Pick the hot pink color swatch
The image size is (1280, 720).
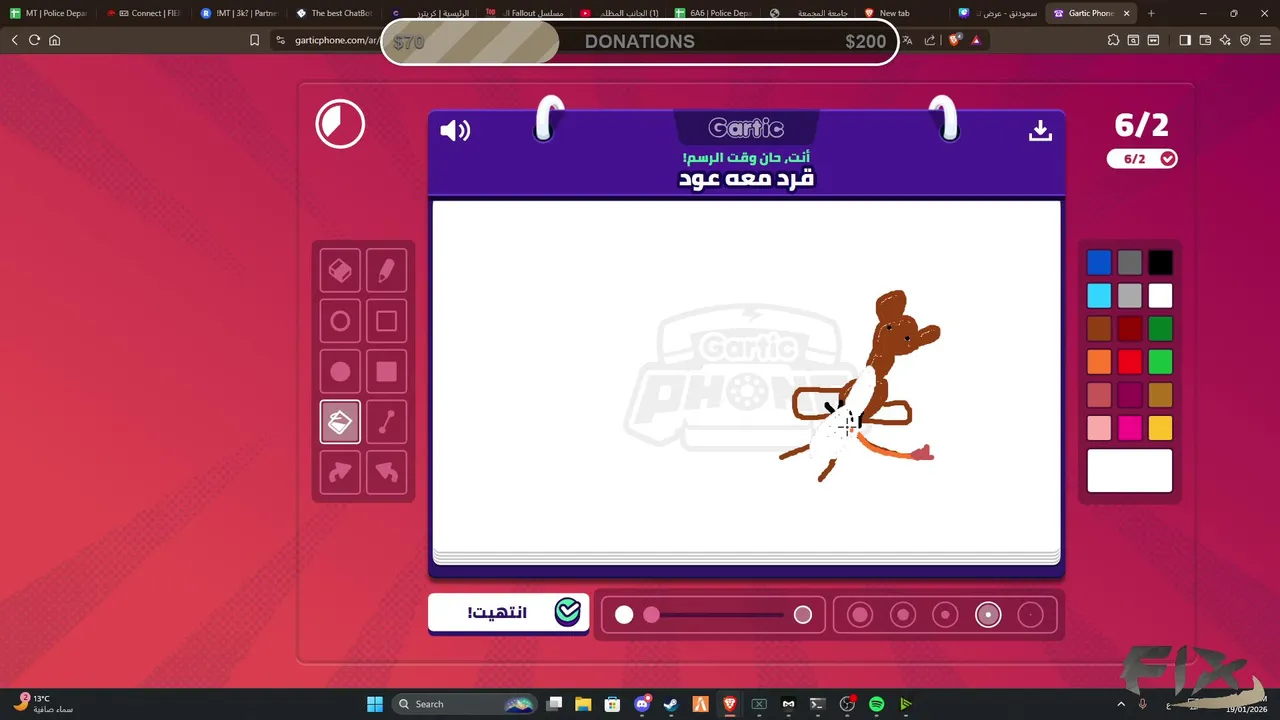click(x=1129, y=427)
